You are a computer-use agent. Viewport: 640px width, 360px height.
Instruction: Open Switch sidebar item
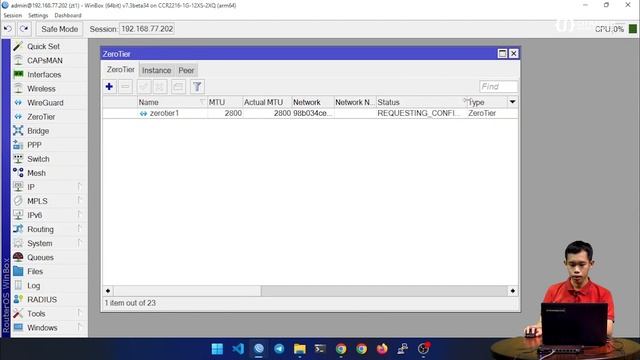click(x=38, y=159)
